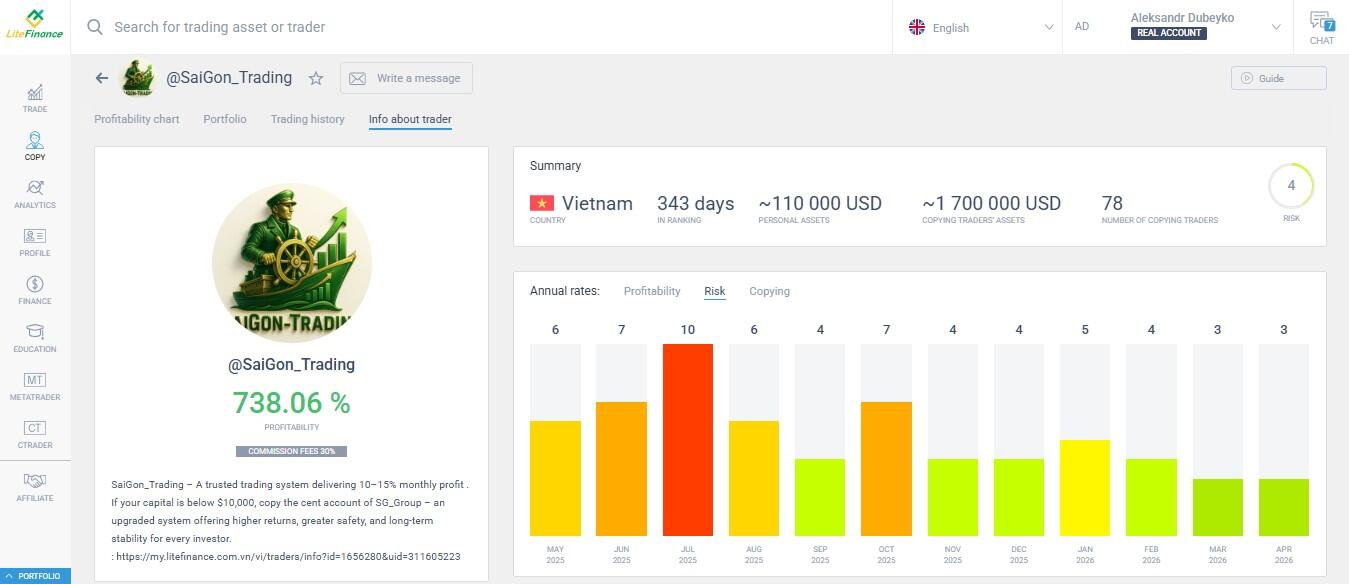Click the Summary heading
Screen dimensions: 1349x584
(555, 166)
